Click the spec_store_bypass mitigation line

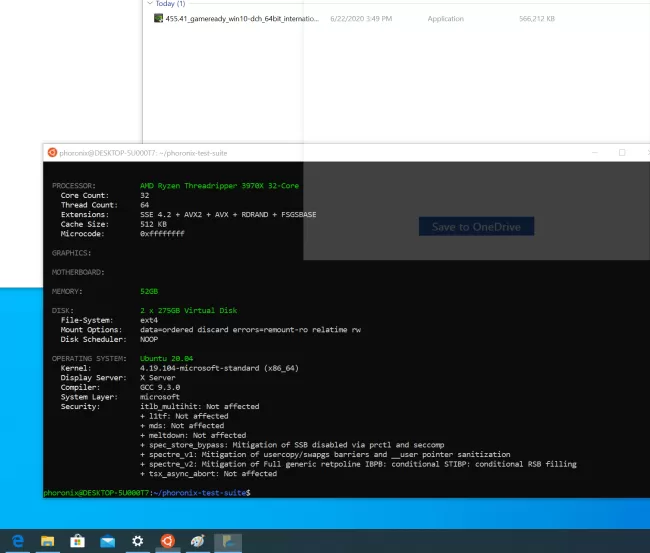coord(292,445)
